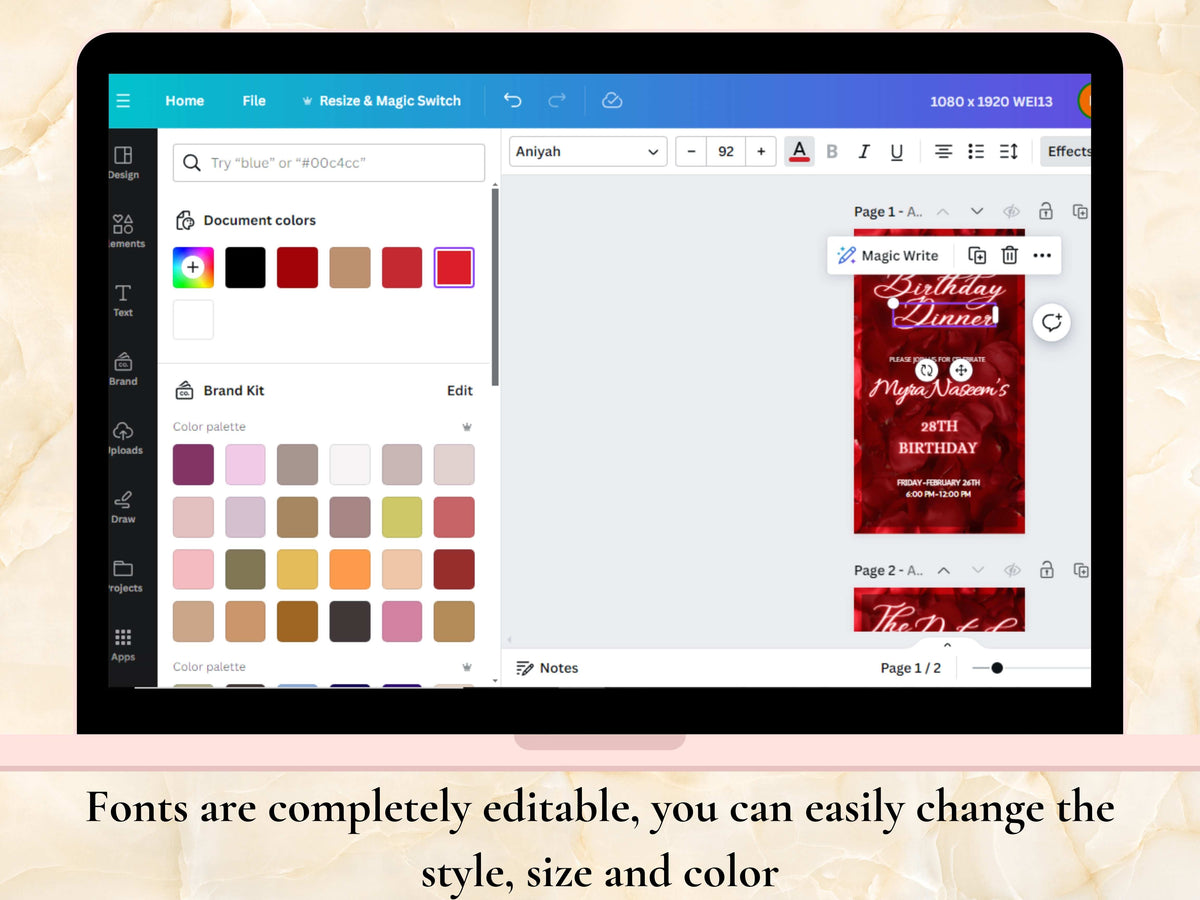The image size is (1200, 900).
Task: Open the Notes panel
Action: 547,668
